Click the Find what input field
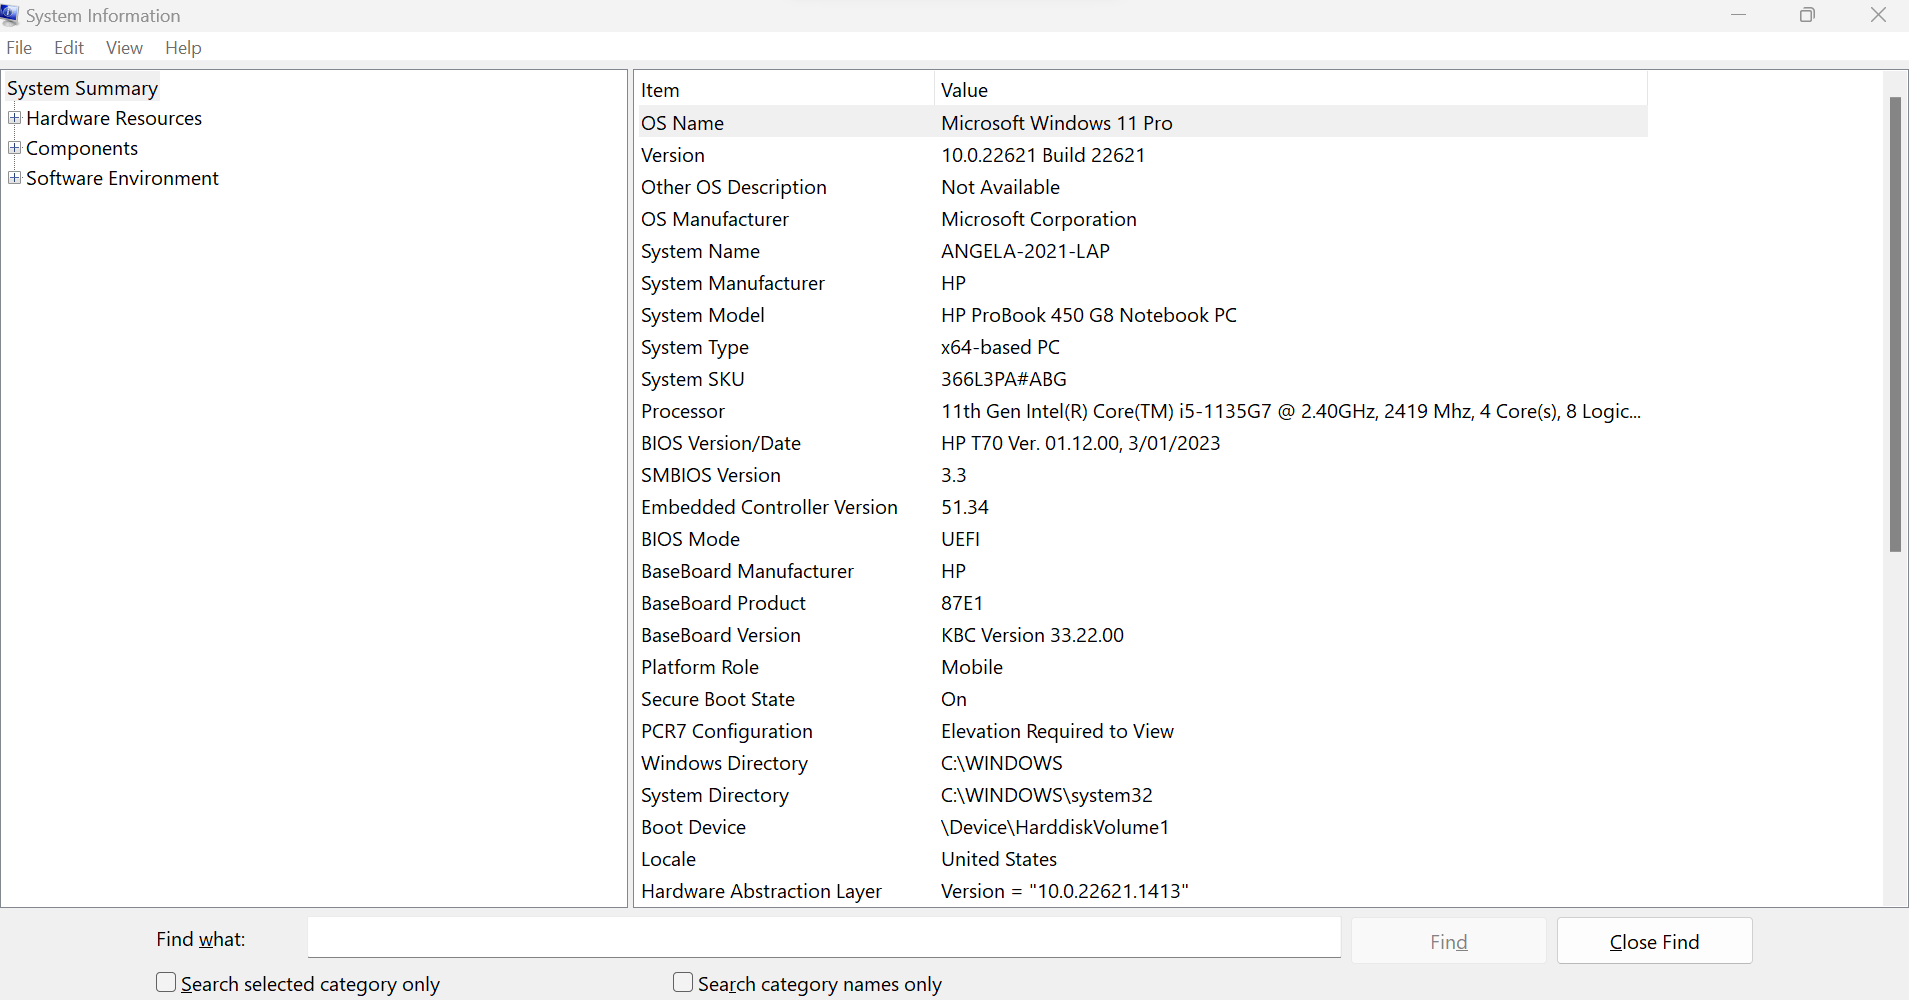Image resolution: width=1909 pixels, height=1000 pixels. (x=824, y=938)
